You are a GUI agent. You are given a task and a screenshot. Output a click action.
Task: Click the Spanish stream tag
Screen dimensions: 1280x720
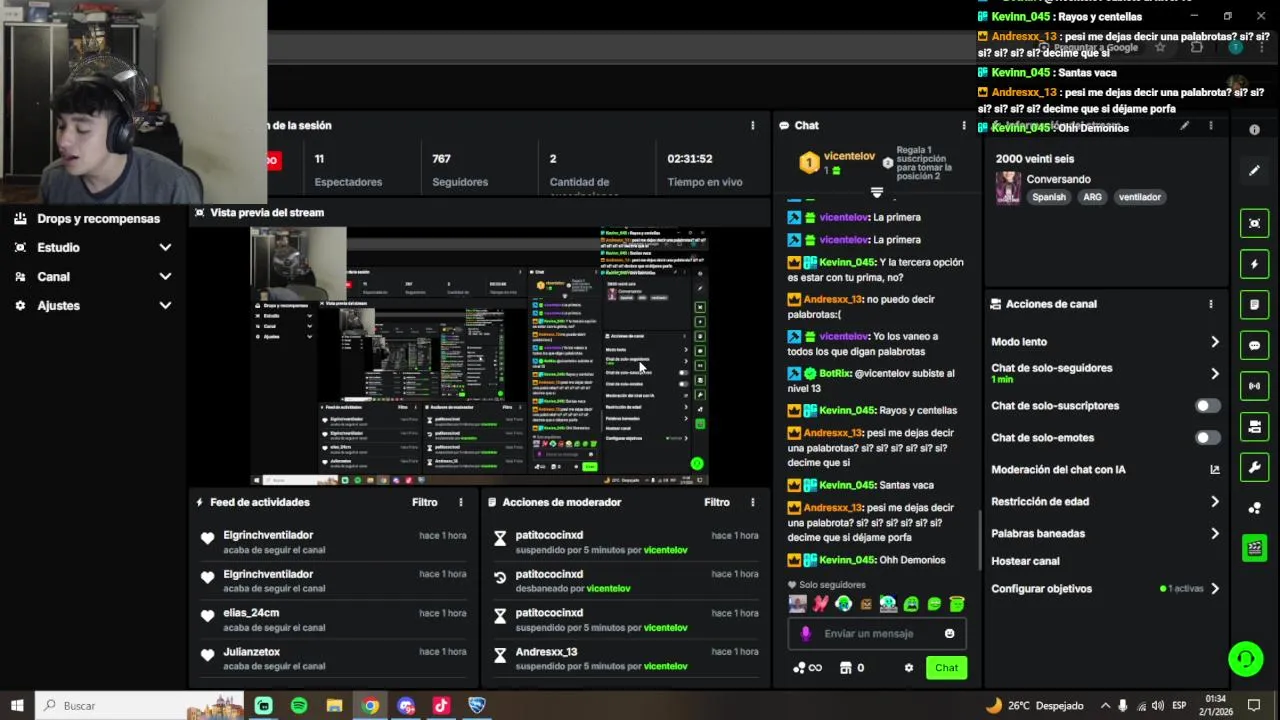(1049, 197)
